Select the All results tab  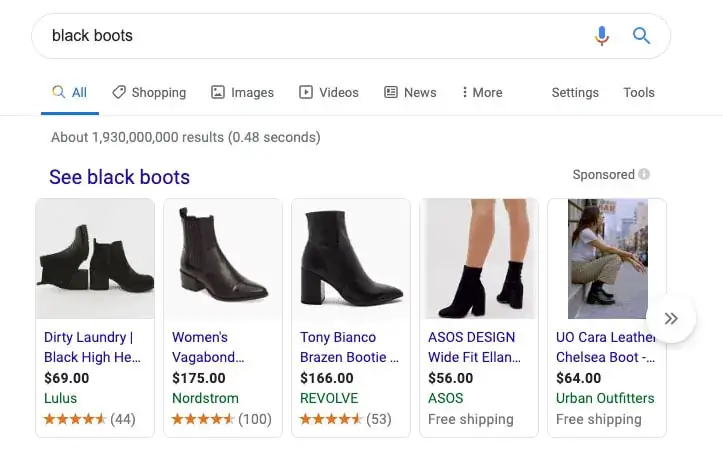pyautogui.click(x=70, y=92)
